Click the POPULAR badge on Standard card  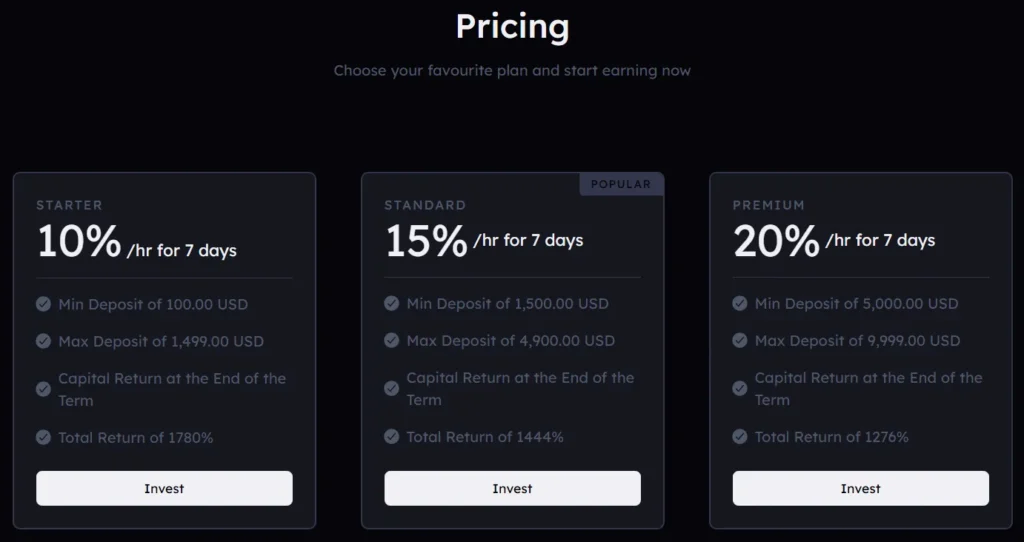[x=620, y=184]
